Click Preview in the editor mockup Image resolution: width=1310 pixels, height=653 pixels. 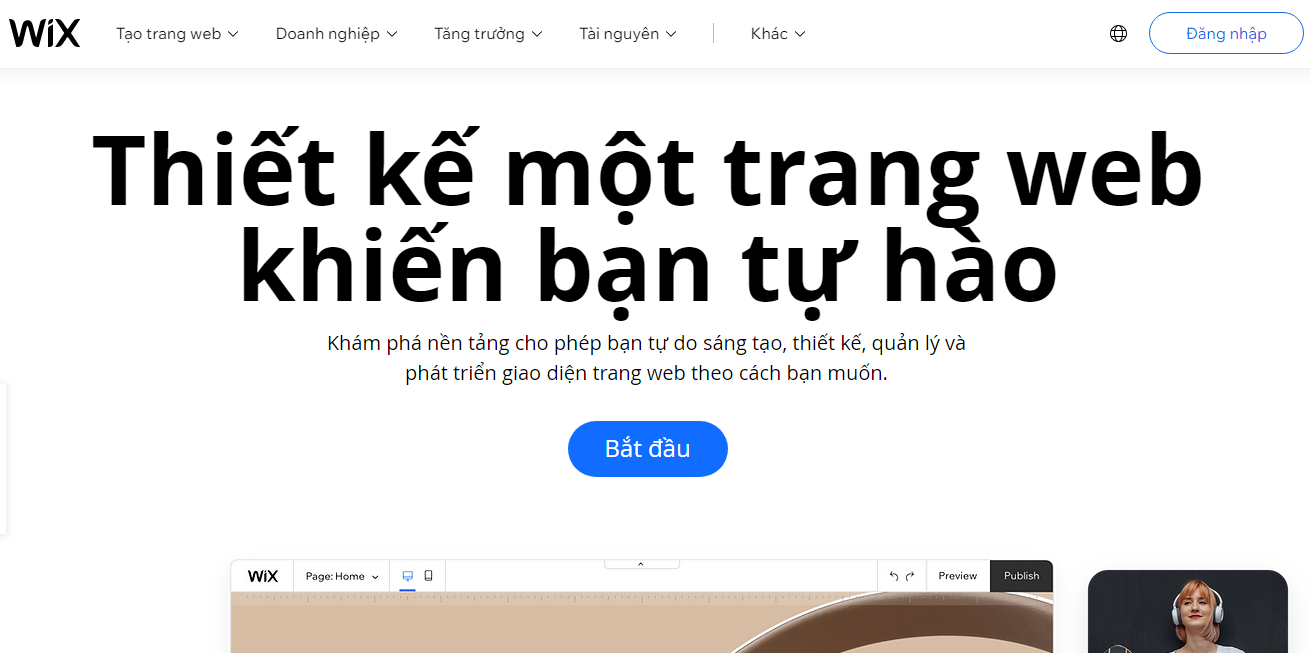[x=958, y=576]
